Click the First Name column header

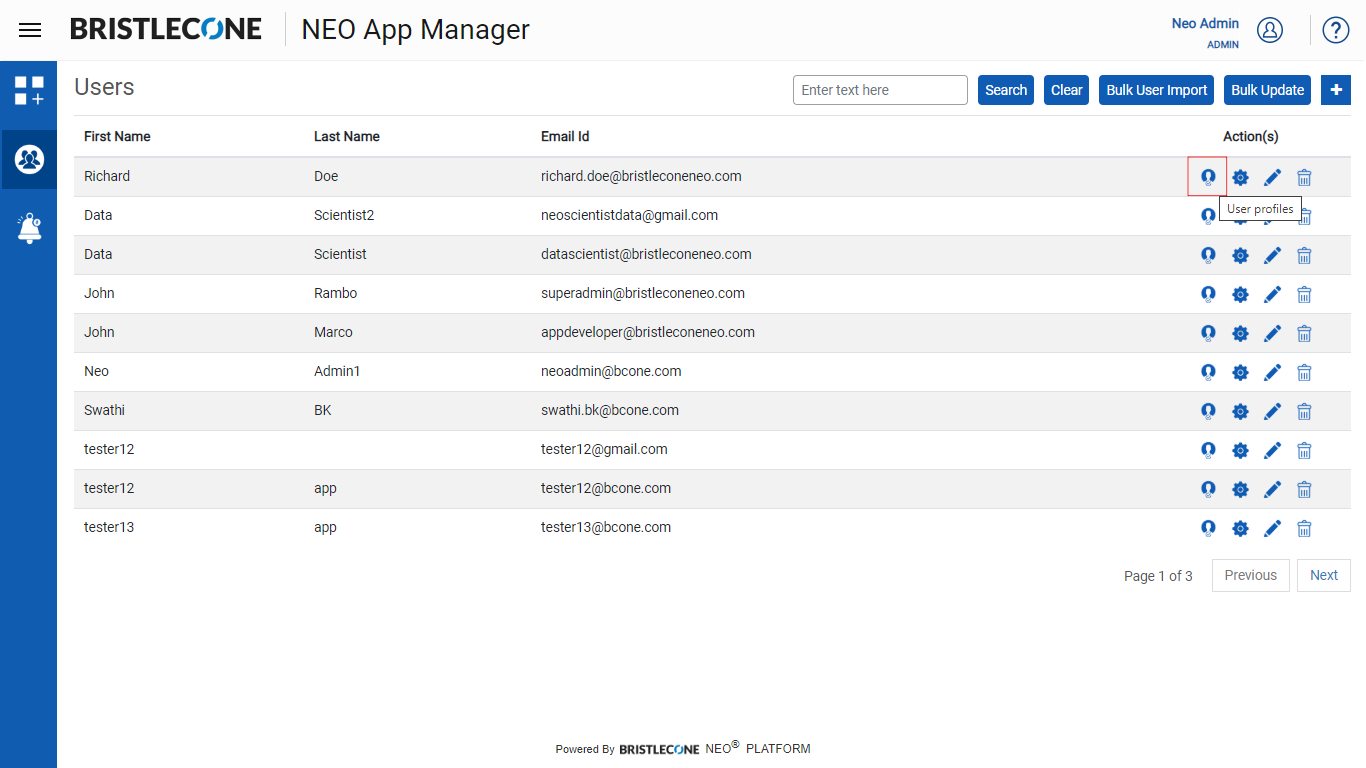(x=117, y=136)
